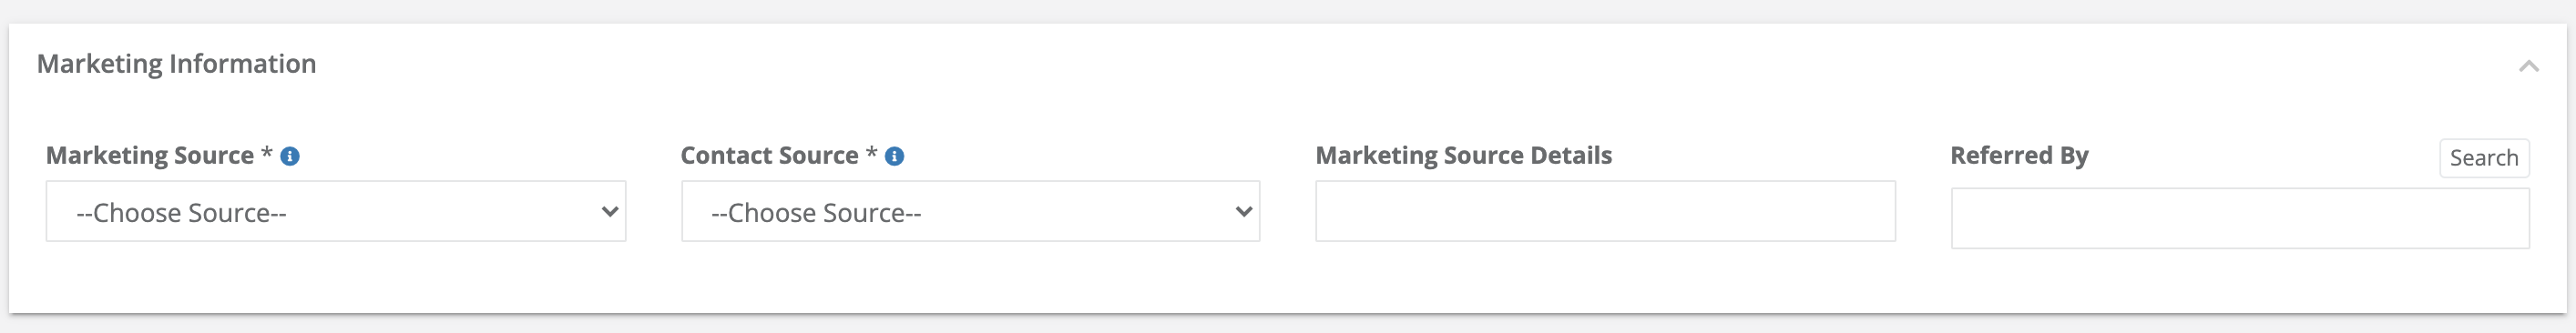Viewport: 2576px width, 333px height.
Task: Click the Search button above Referred By
Action: pyautogui.click(x=2484, y=158)
